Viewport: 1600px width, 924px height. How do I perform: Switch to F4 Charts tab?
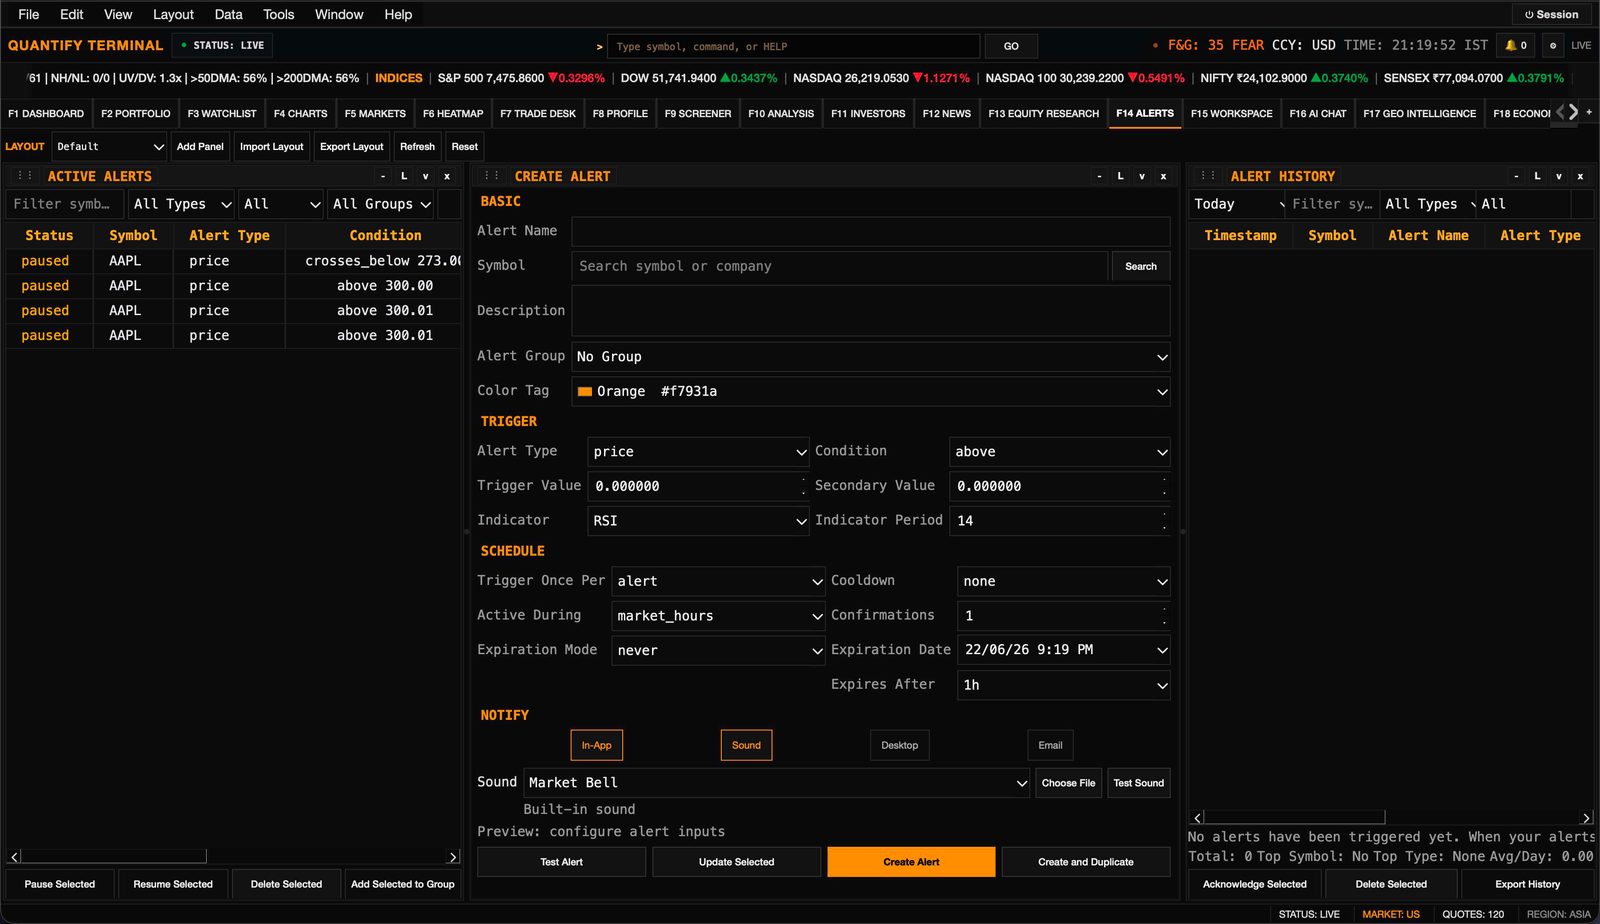300,113
